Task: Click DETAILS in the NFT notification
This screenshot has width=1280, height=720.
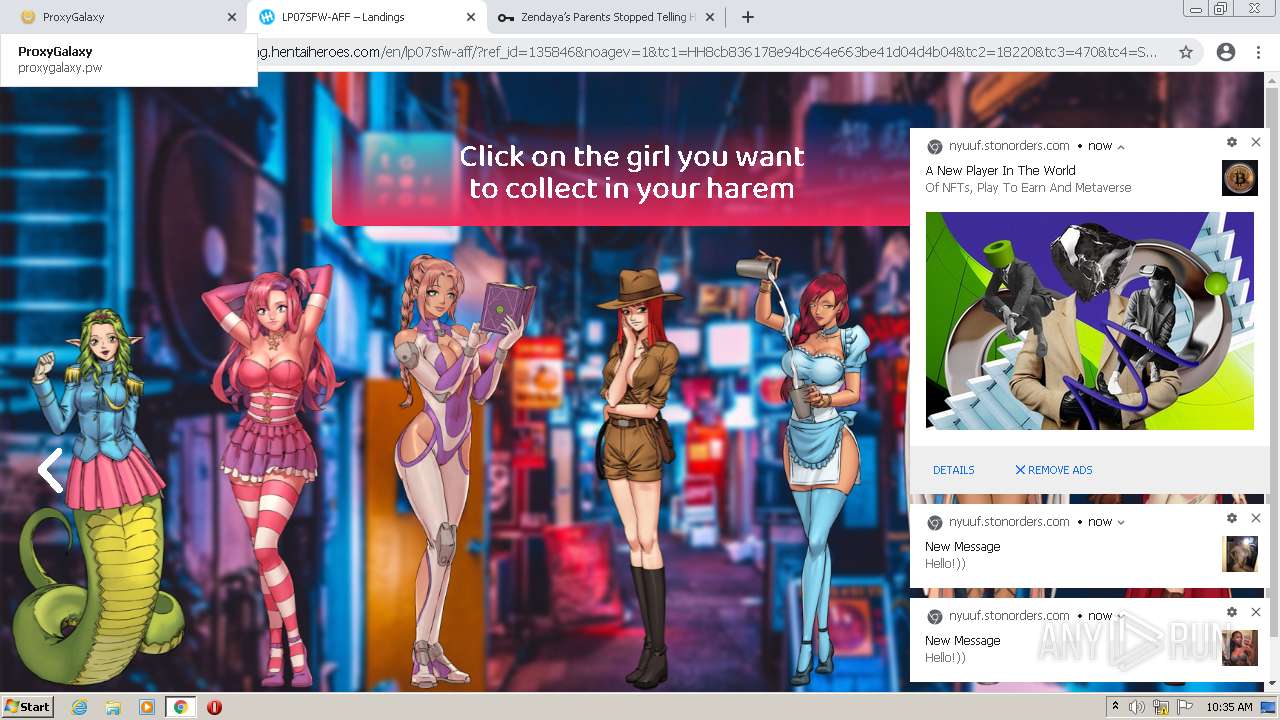Action: pos(954,470)
